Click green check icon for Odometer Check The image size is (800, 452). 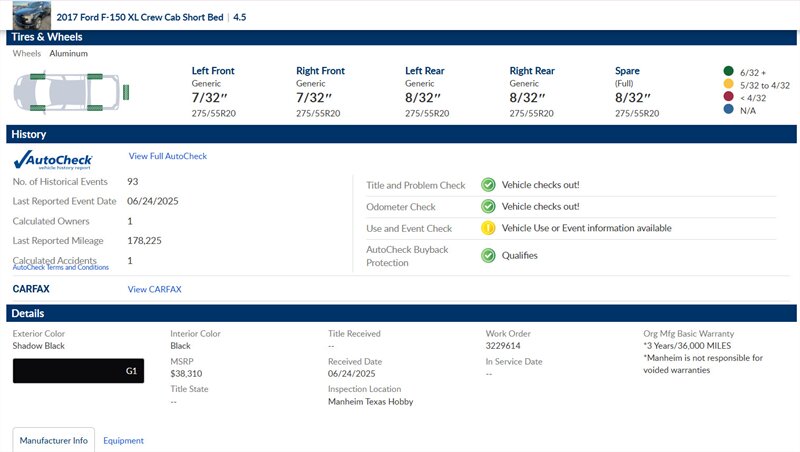pyautogui.click(x=488, y=206)
